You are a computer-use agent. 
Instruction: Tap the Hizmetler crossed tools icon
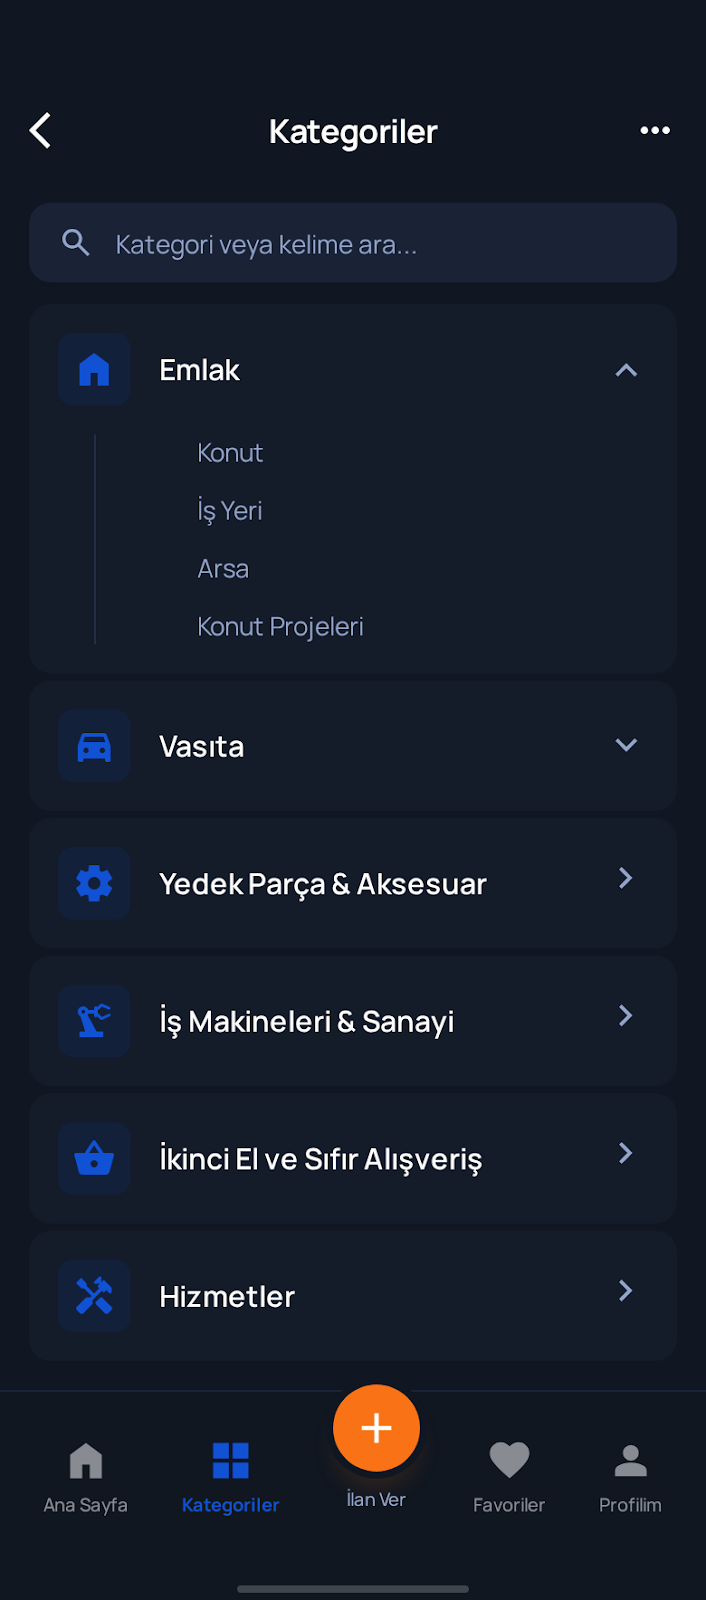tap(93, 1295)
